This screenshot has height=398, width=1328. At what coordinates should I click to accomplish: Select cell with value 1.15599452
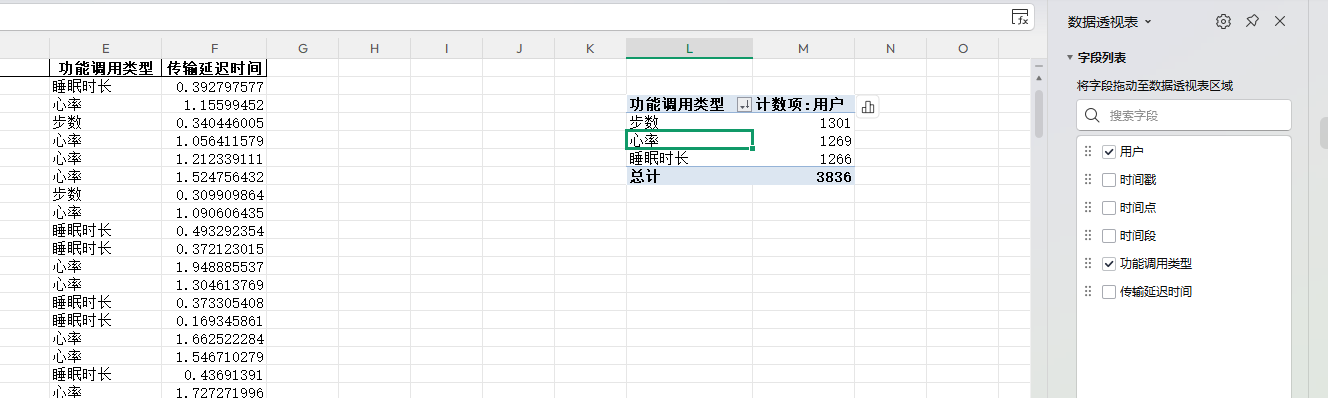(x=213, y=104)
